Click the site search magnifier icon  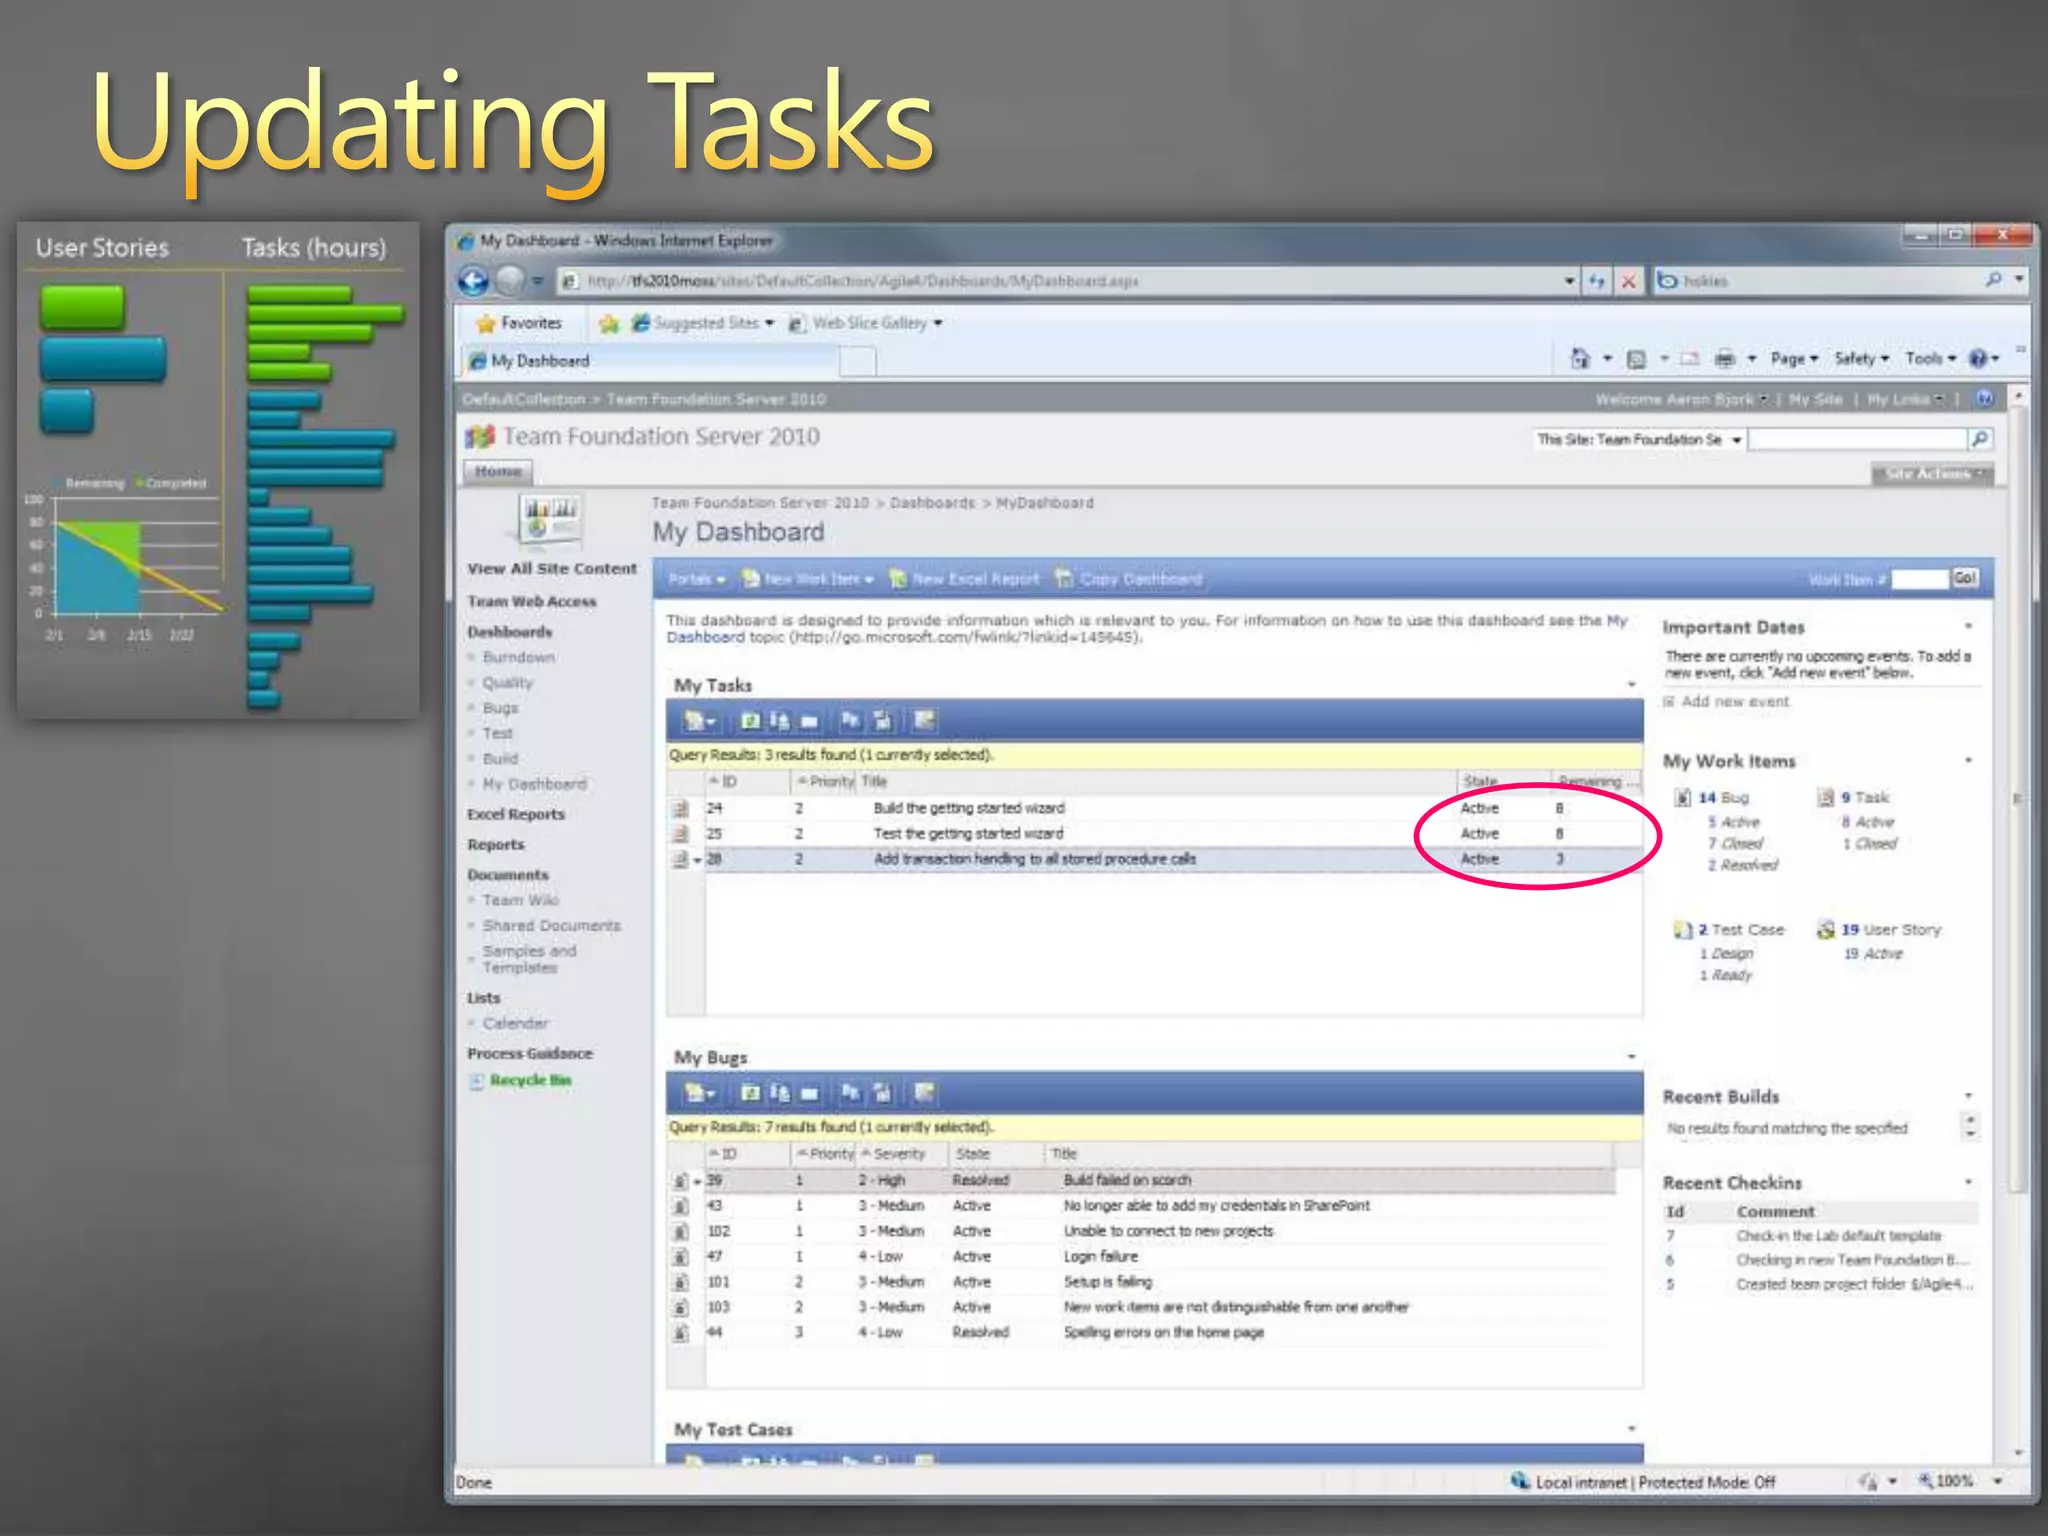[x=1980, y=439]
